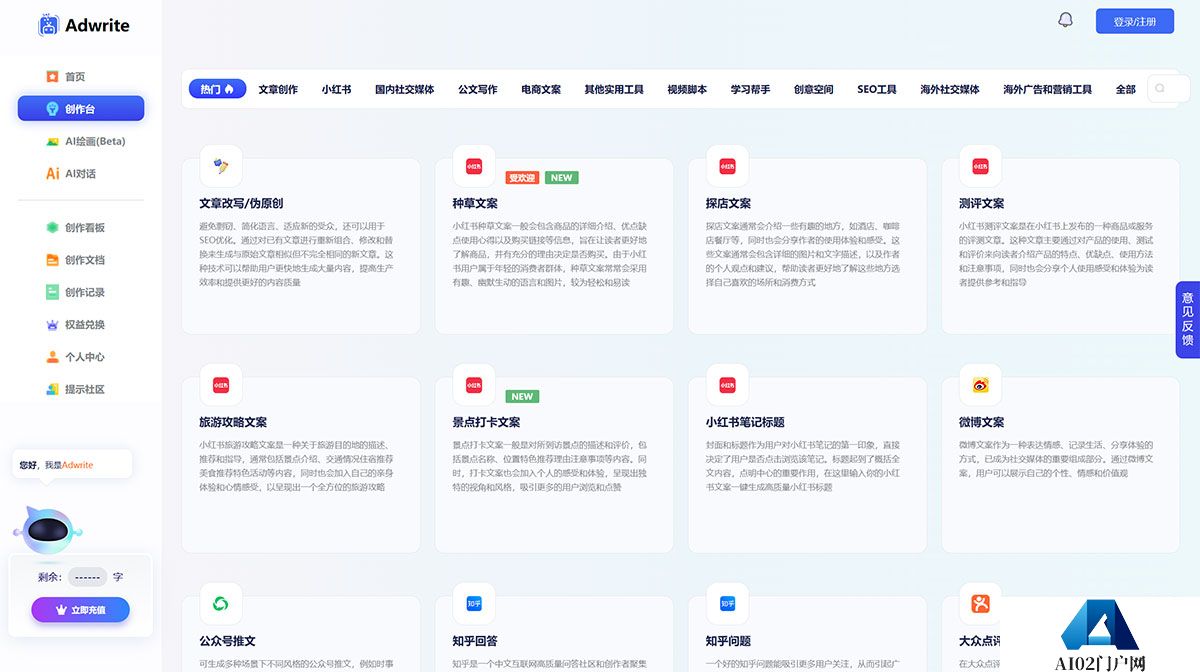Click the AI对话 icon in sidebar

pos(52,173)
